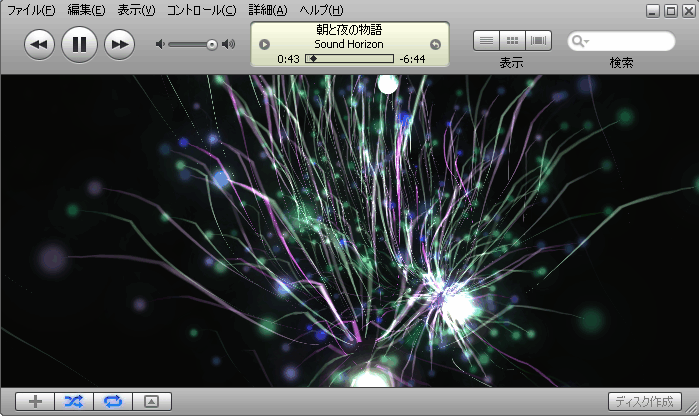This screenshot has width=699, height=416.
Task: Open the search magnifier dropdown
Action: click(x=580, y=41)
